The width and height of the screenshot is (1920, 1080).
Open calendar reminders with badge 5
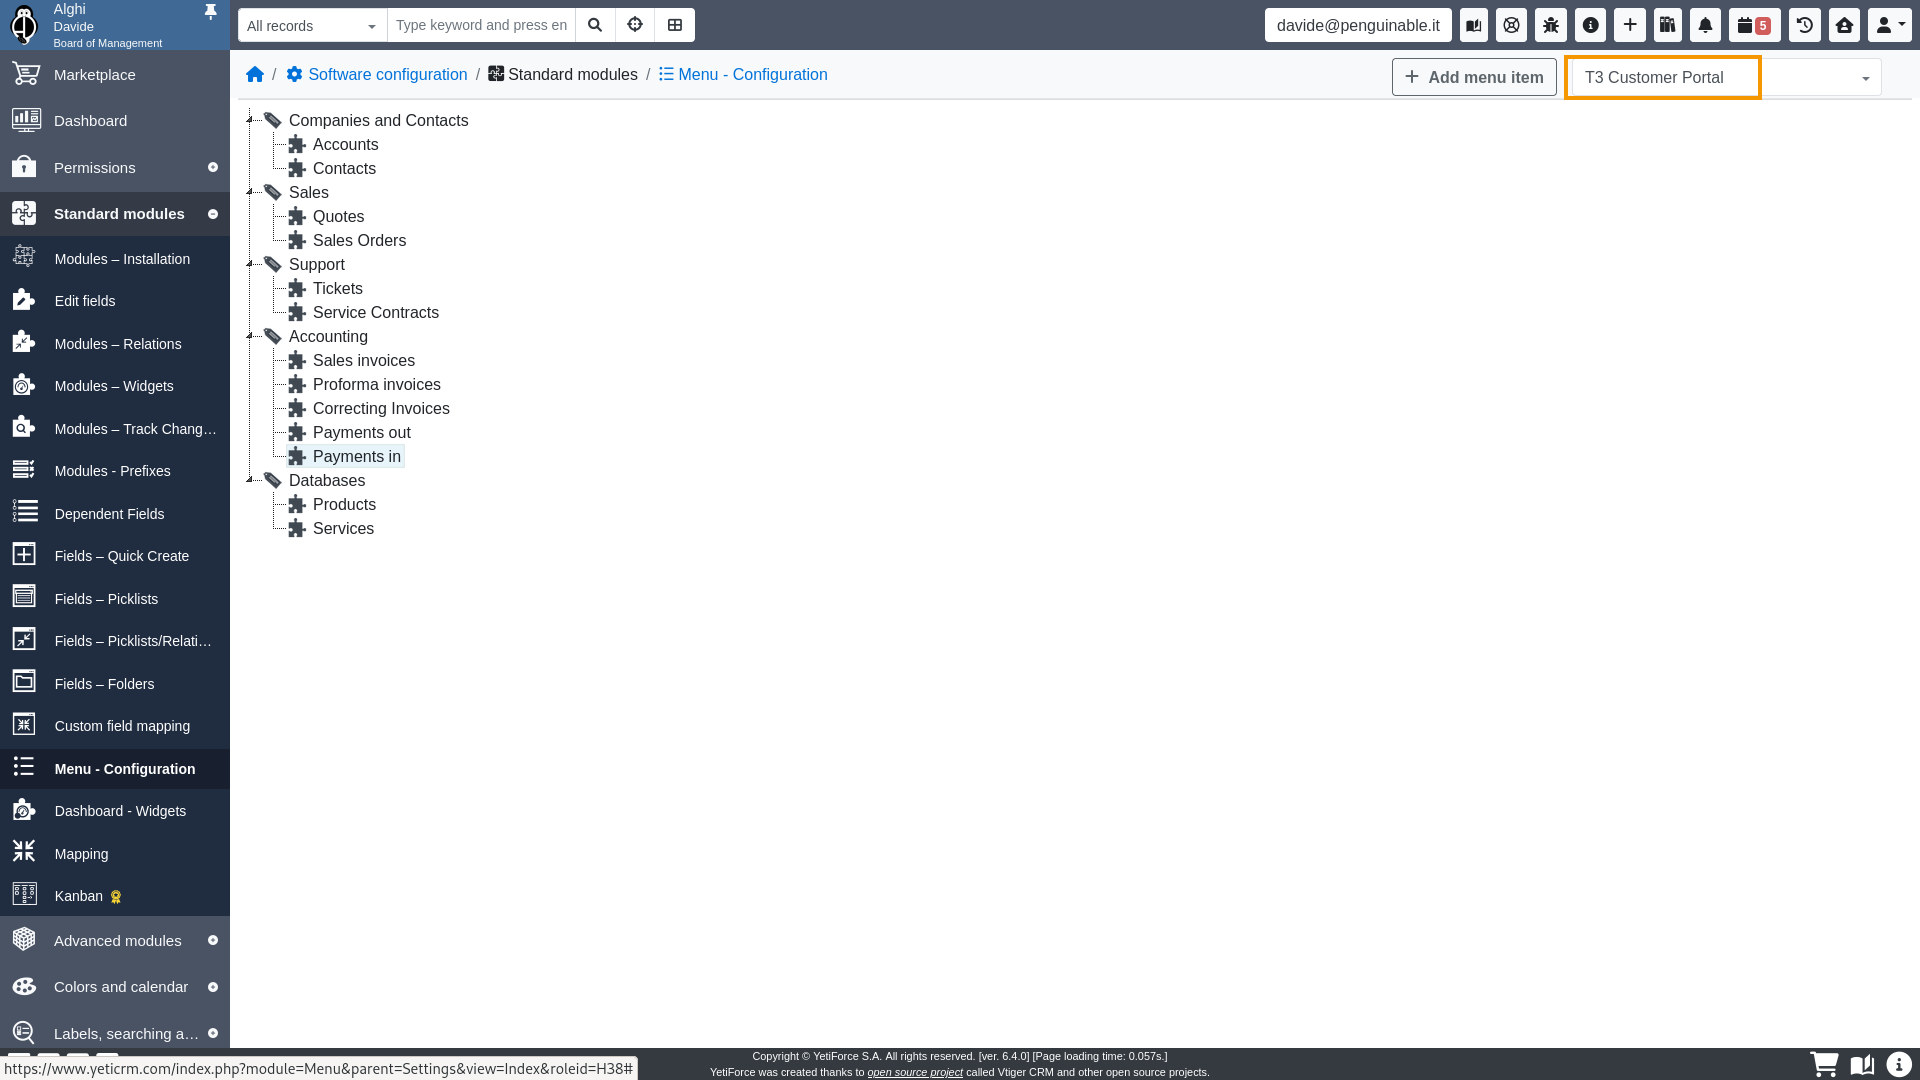pyautogui.click(x=1754, y=25)
